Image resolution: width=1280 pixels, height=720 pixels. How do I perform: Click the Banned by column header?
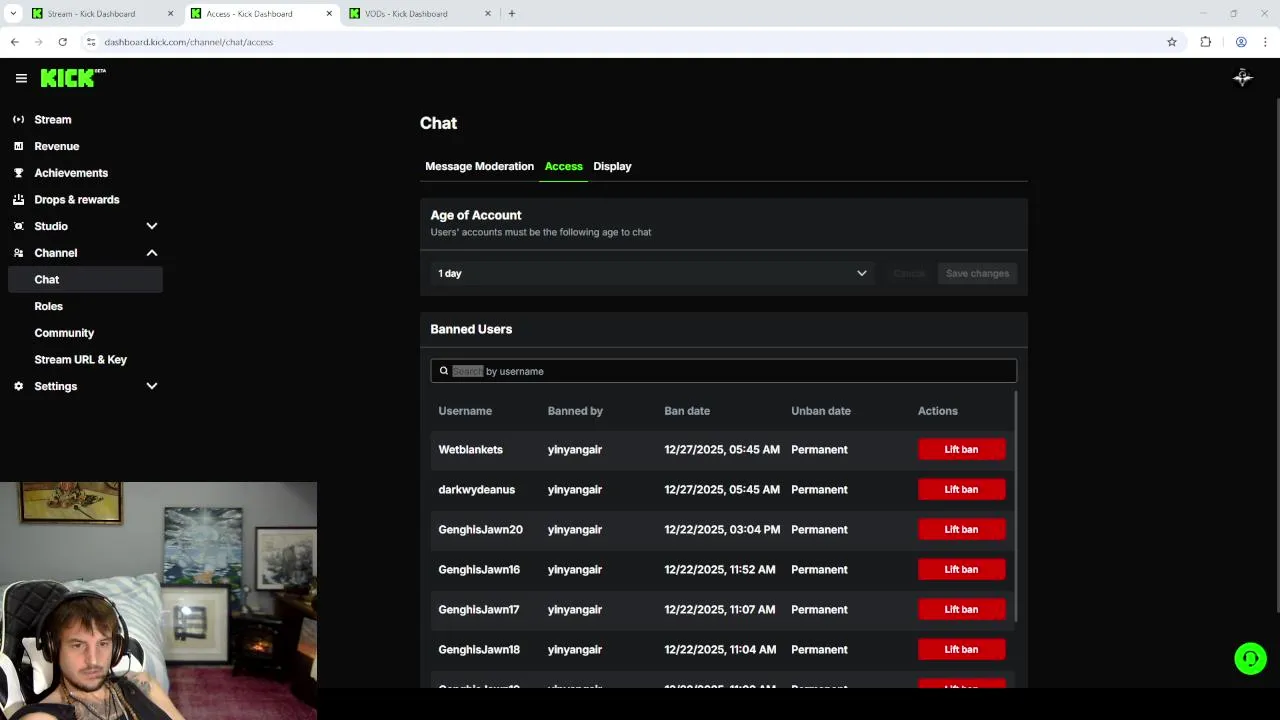575,411
